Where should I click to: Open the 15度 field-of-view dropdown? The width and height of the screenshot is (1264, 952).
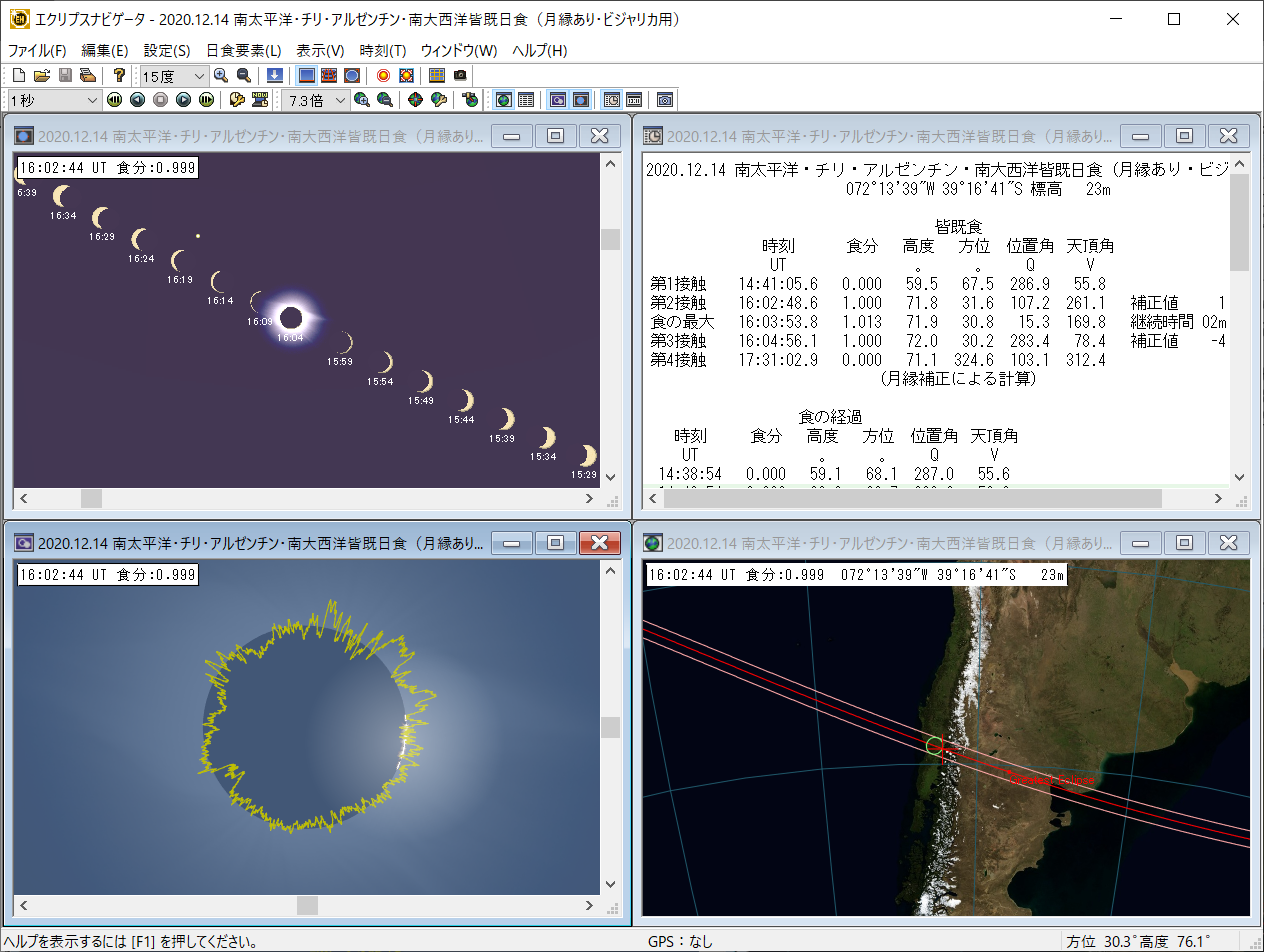(199, 76)
